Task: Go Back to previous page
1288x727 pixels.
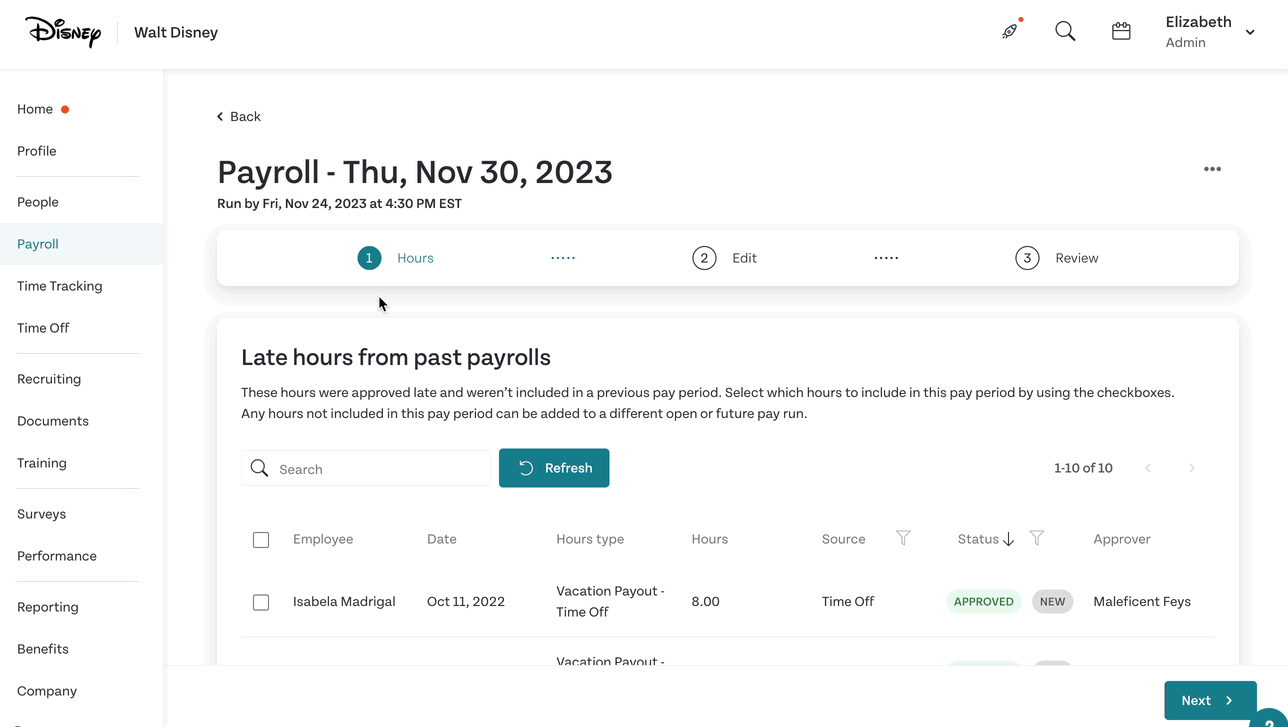Action: pos(239,116)
